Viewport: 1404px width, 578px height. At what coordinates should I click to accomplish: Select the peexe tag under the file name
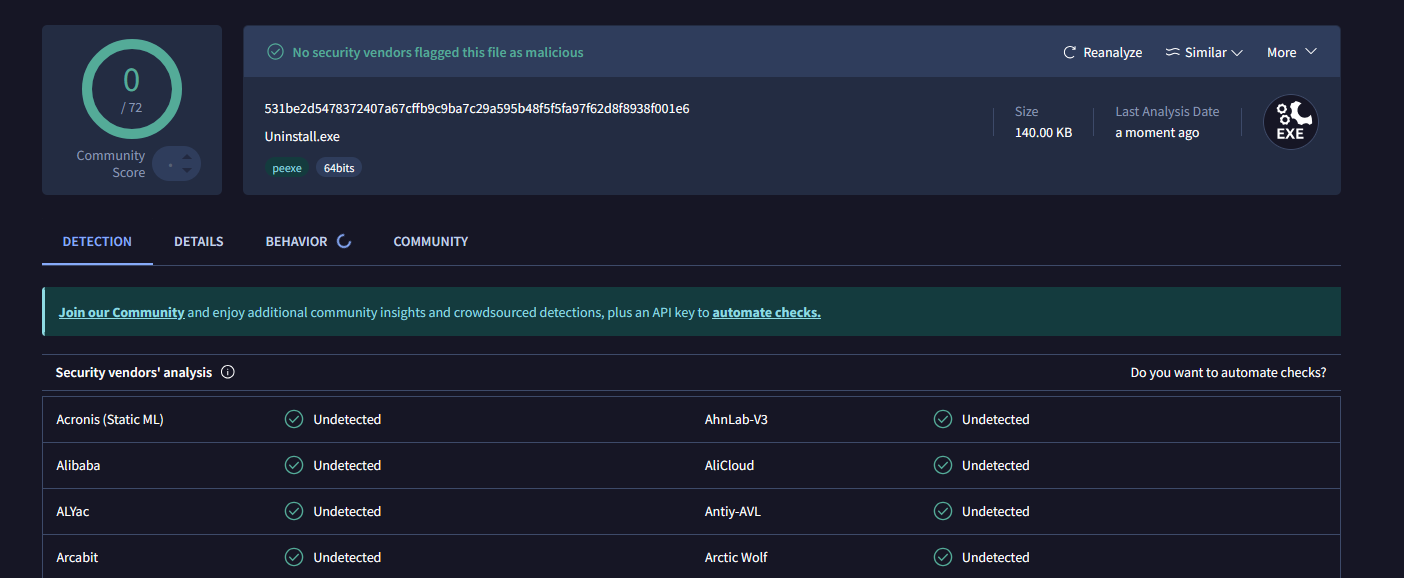(287, 167)
